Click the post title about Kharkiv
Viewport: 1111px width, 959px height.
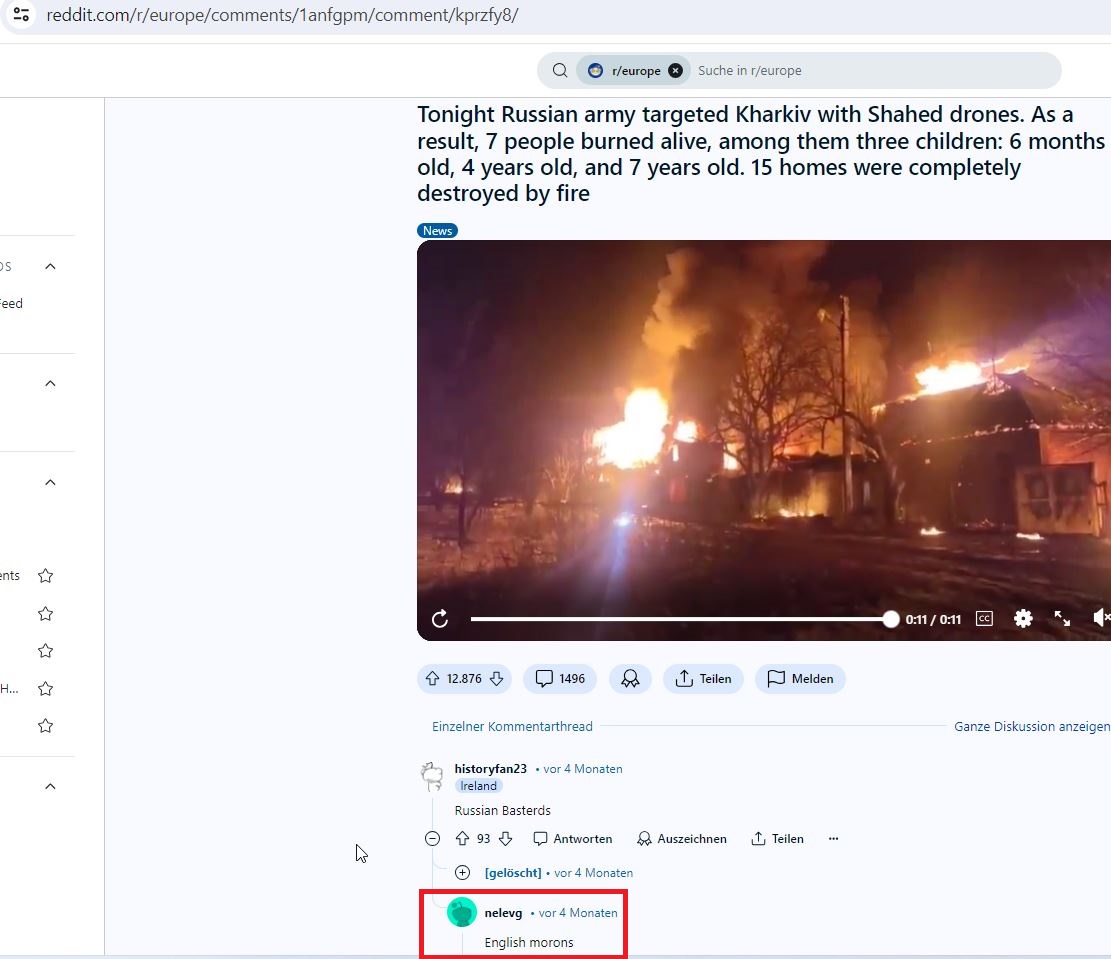760,154
